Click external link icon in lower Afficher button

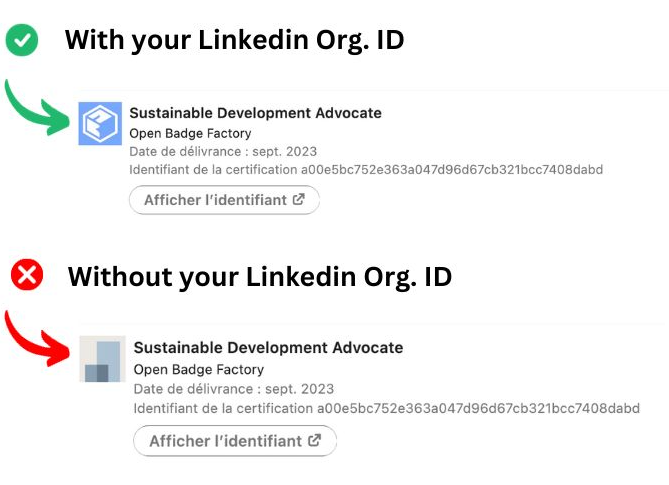[314, 440]
